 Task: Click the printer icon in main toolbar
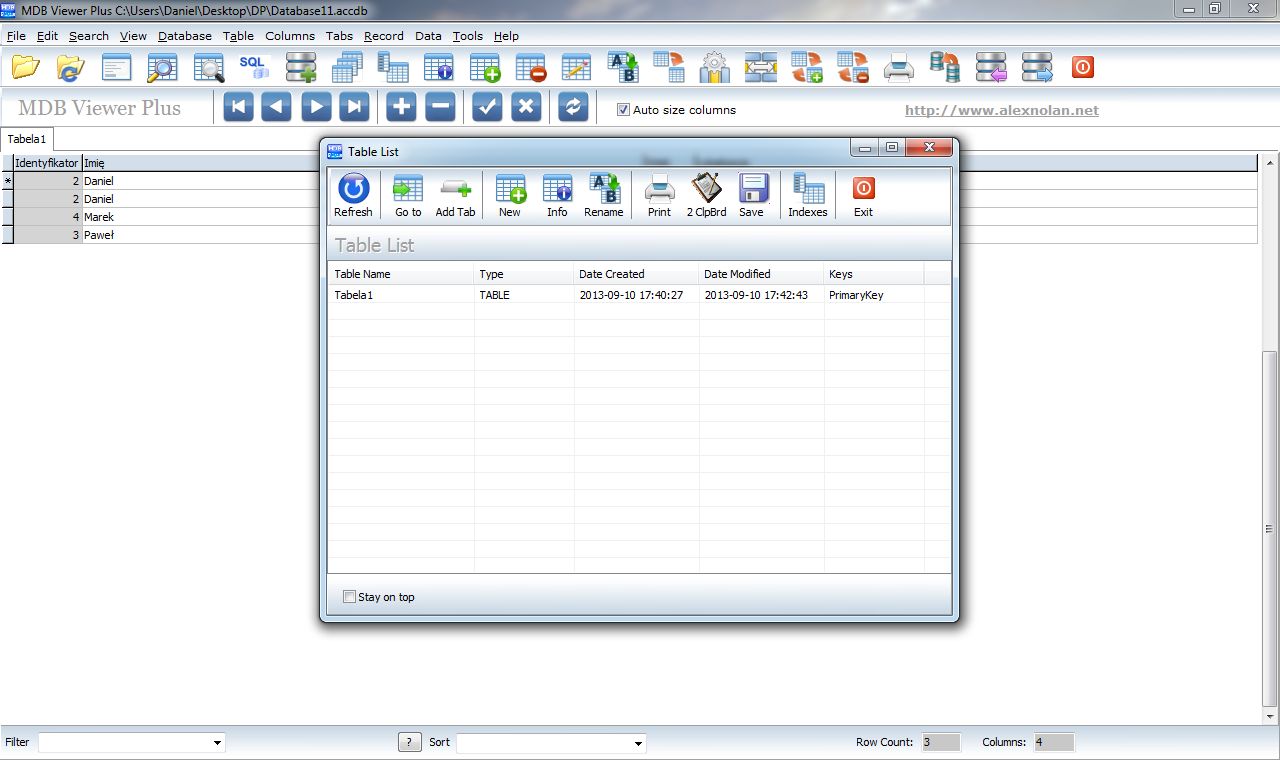899,68
